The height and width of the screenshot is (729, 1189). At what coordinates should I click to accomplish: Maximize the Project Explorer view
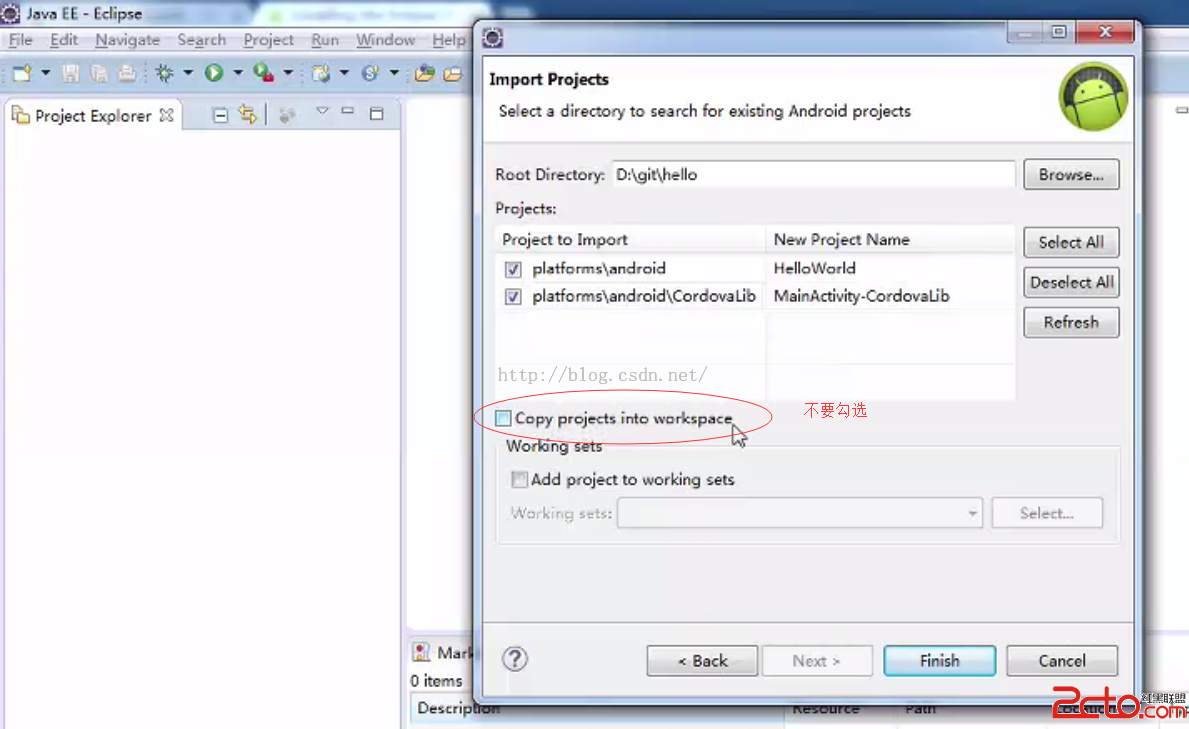point(376,115)
